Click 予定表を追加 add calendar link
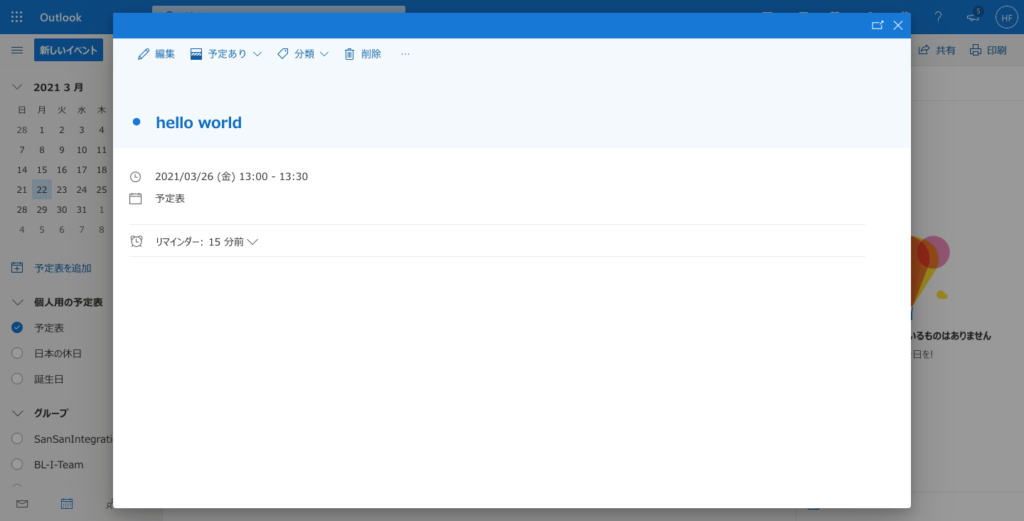 (51, 268)
